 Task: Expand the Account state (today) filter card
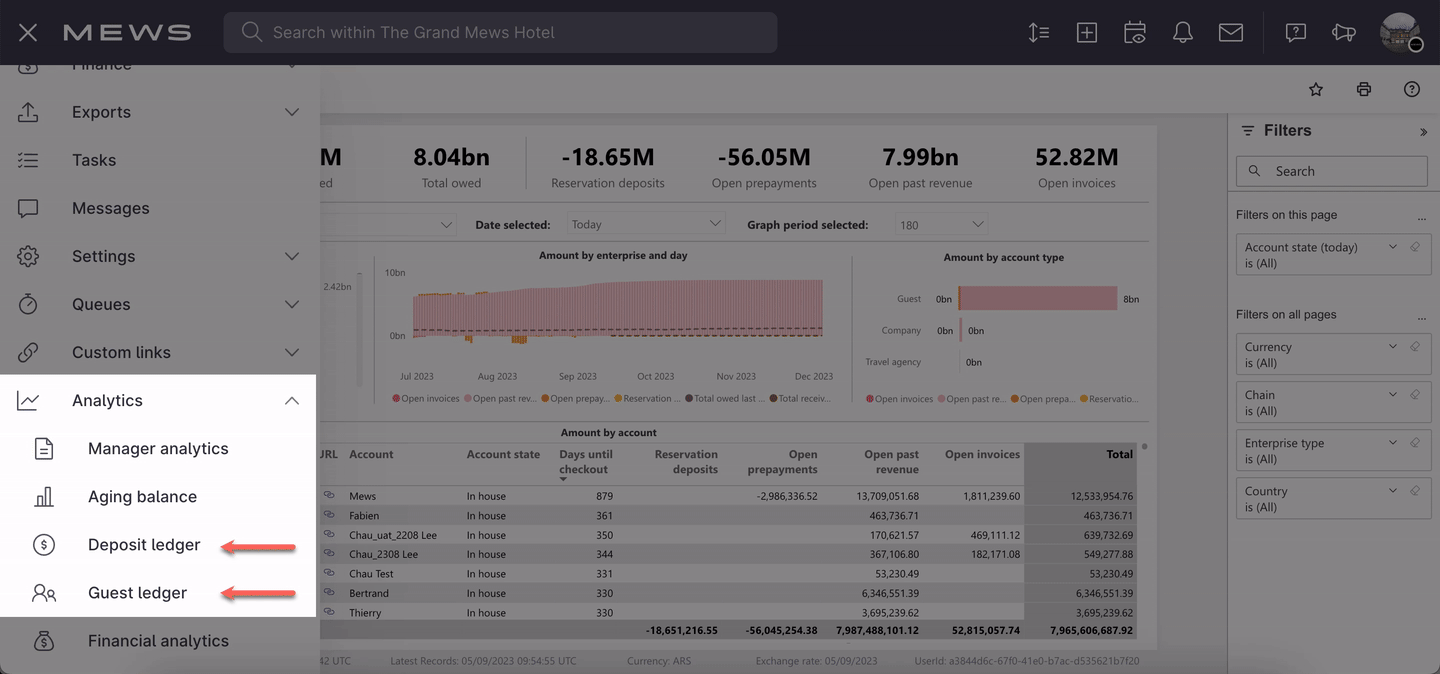point(1393,247)
